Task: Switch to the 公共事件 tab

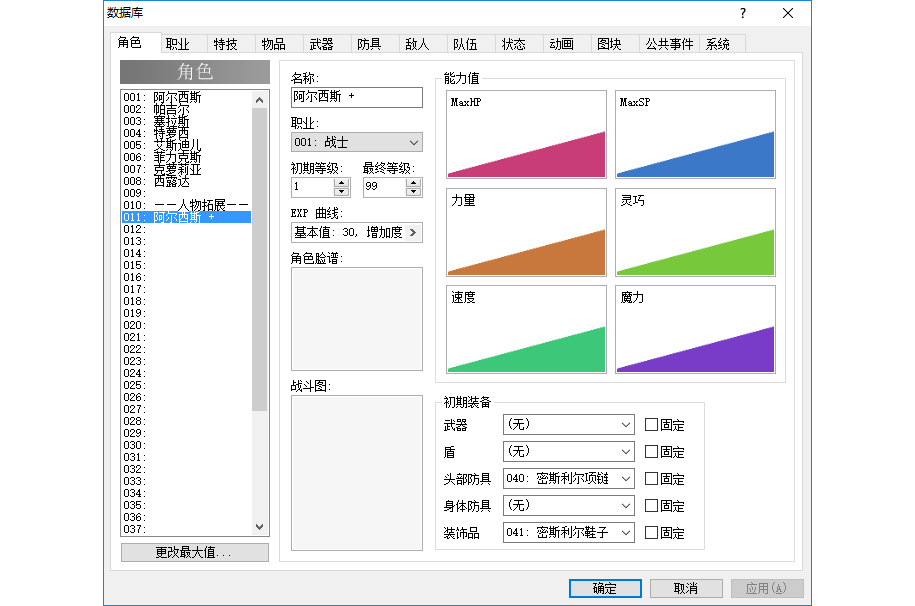Action: [x=669, y=44]
